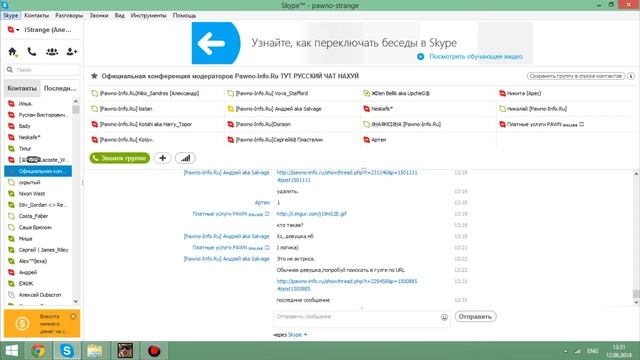Open the Контакты menu
The width and height of the screenshot is (640, 360).
36,16
